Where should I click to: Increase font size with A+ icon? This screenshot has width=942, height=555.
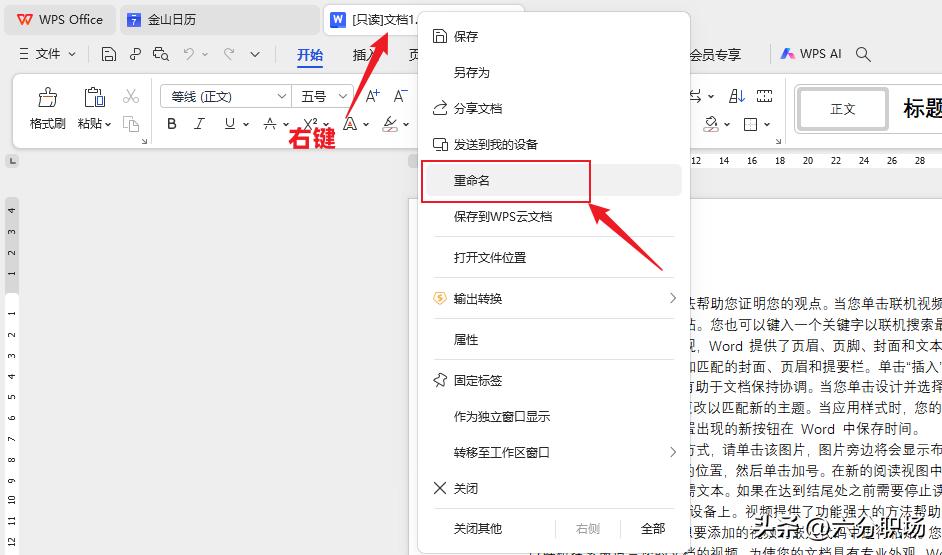tap(372, 96)
